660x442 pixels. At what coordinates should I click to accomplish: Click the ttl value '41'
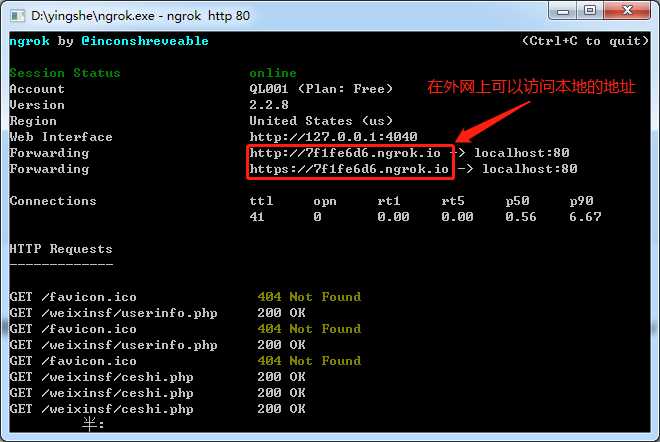[257, 217]
